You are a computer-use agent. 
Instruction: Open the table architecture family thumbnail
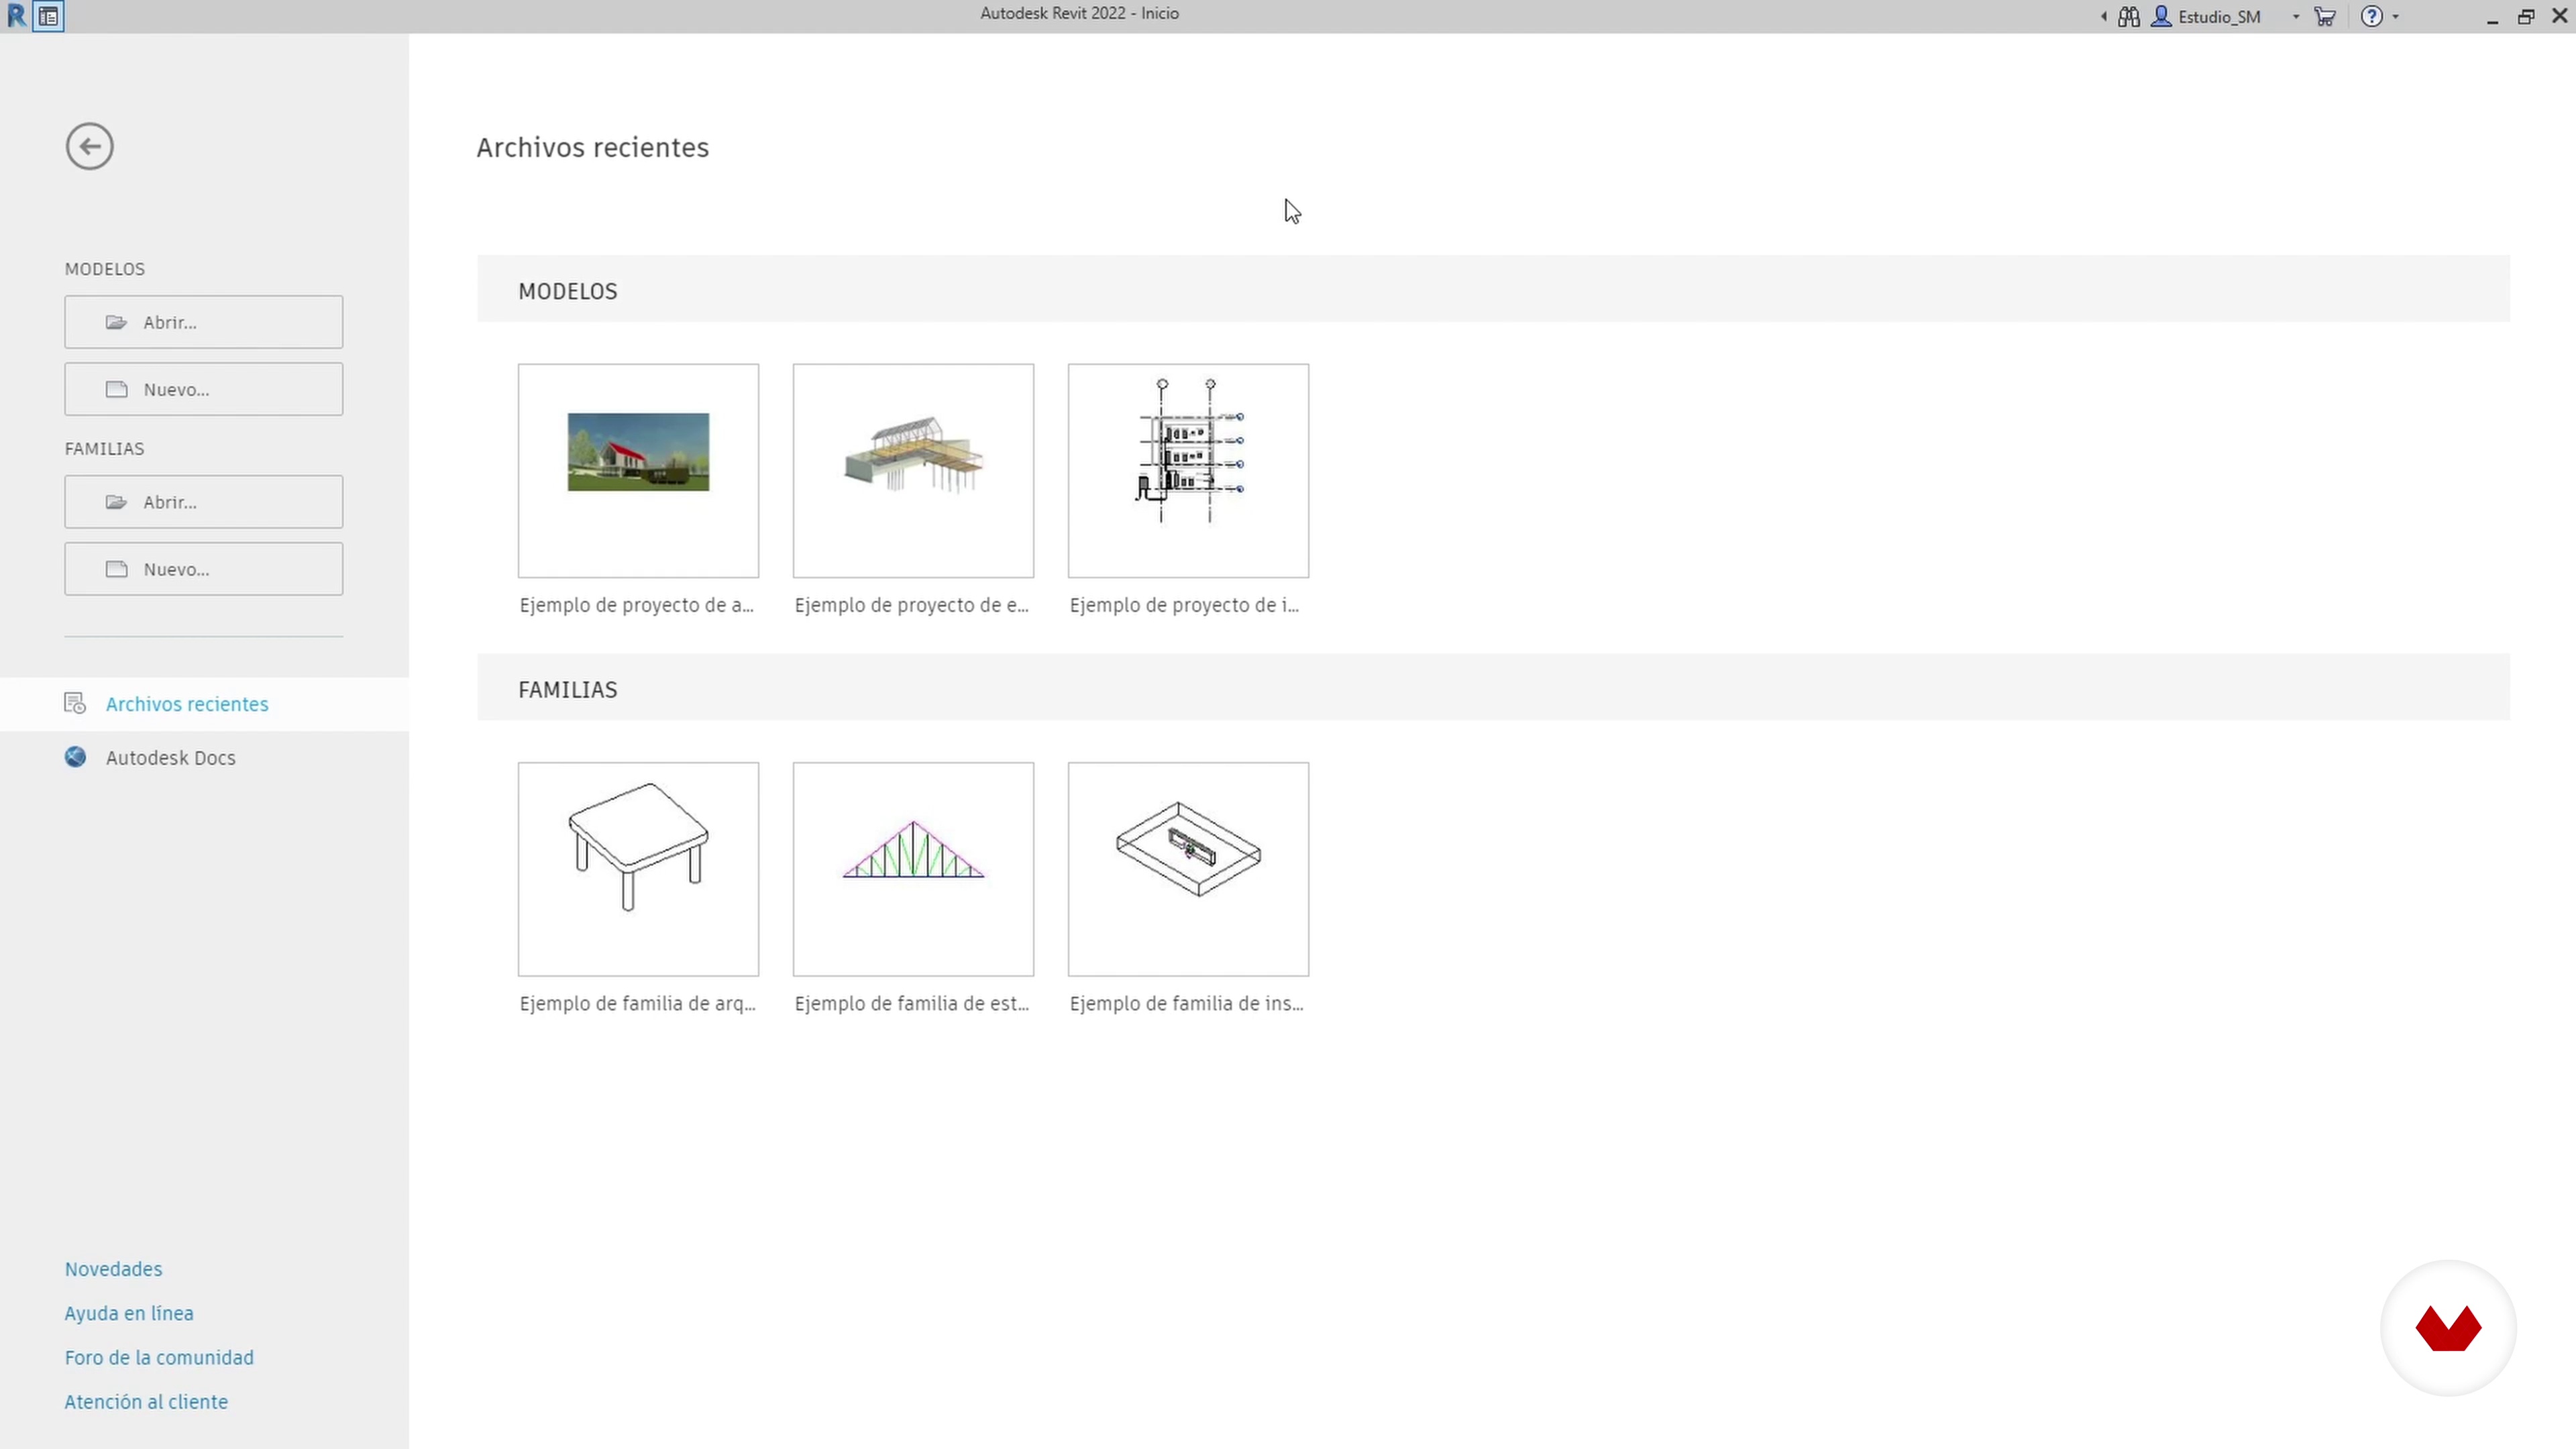638,869
